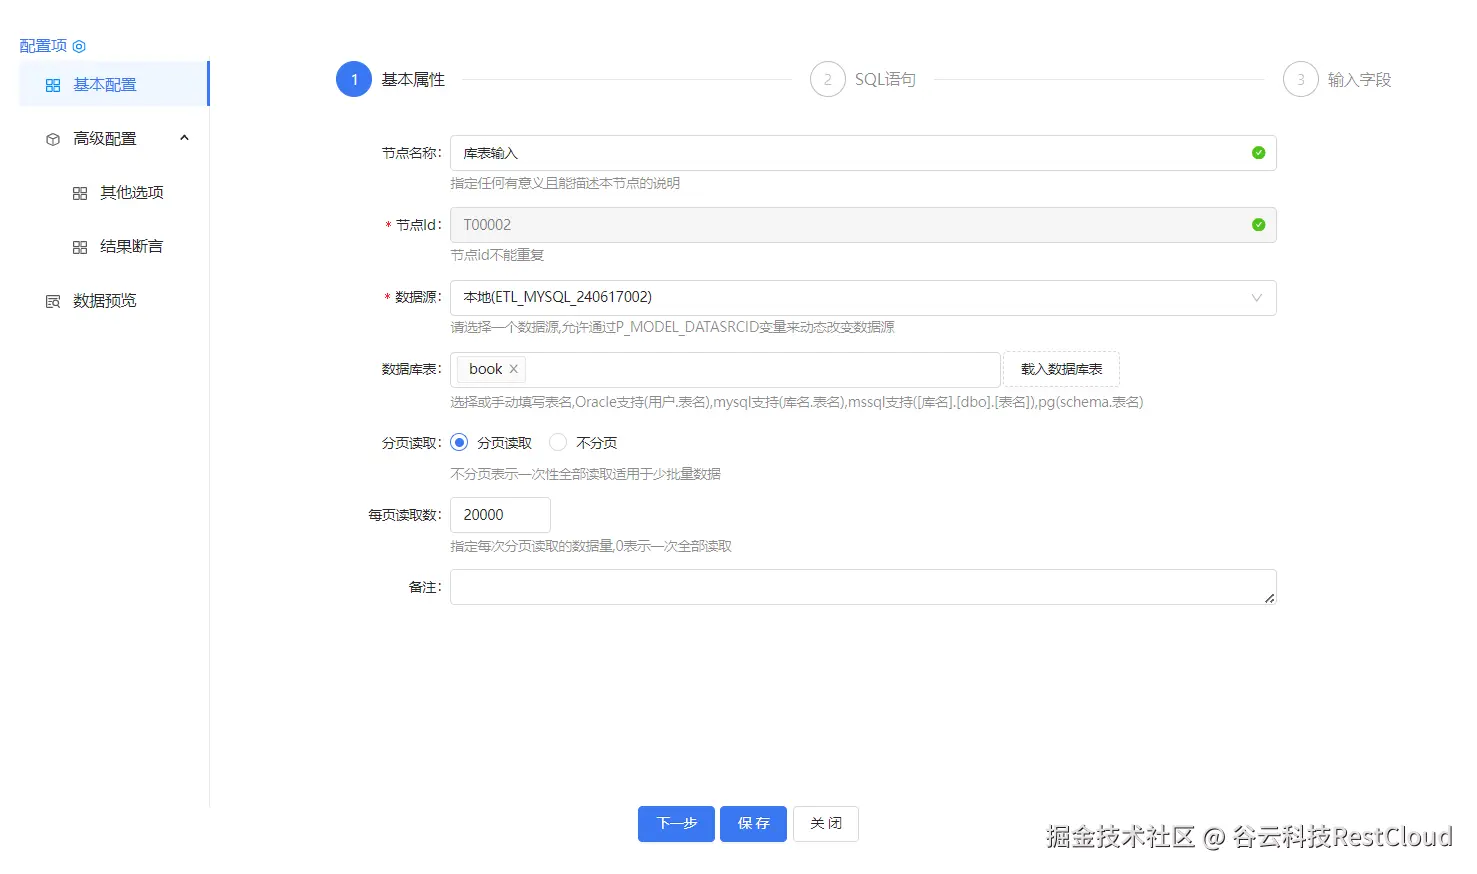Open the 数据源 dropdown arrow

click(x=1257, y=297)
